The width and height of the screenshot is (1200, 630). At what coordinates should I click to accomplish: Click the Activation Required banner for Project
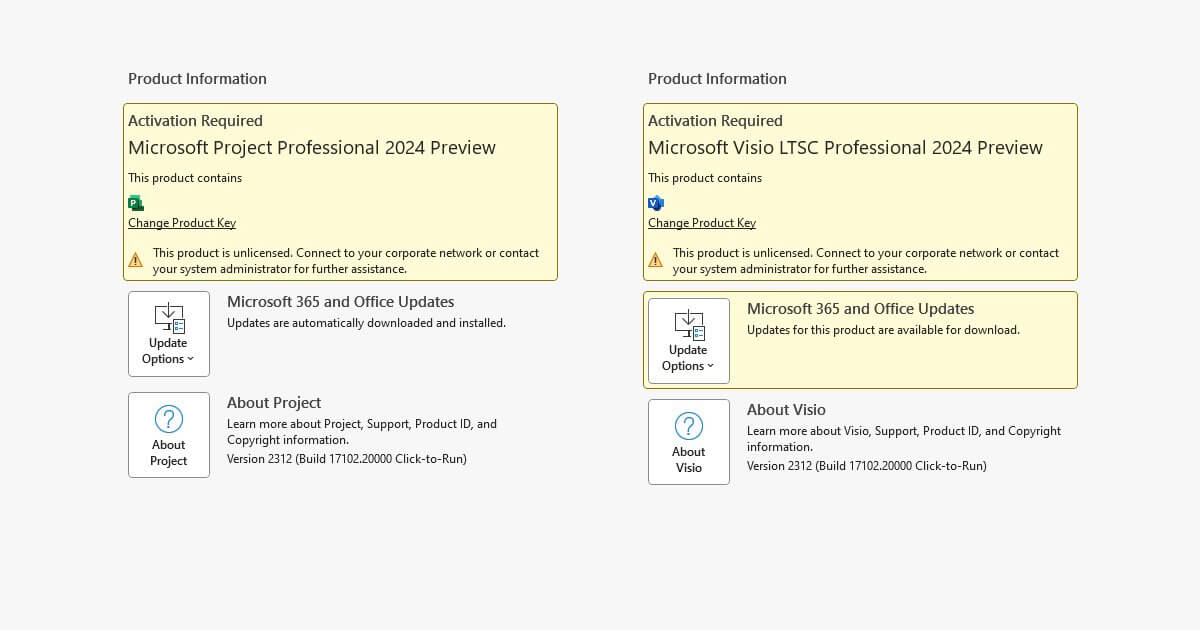point(195,120)
